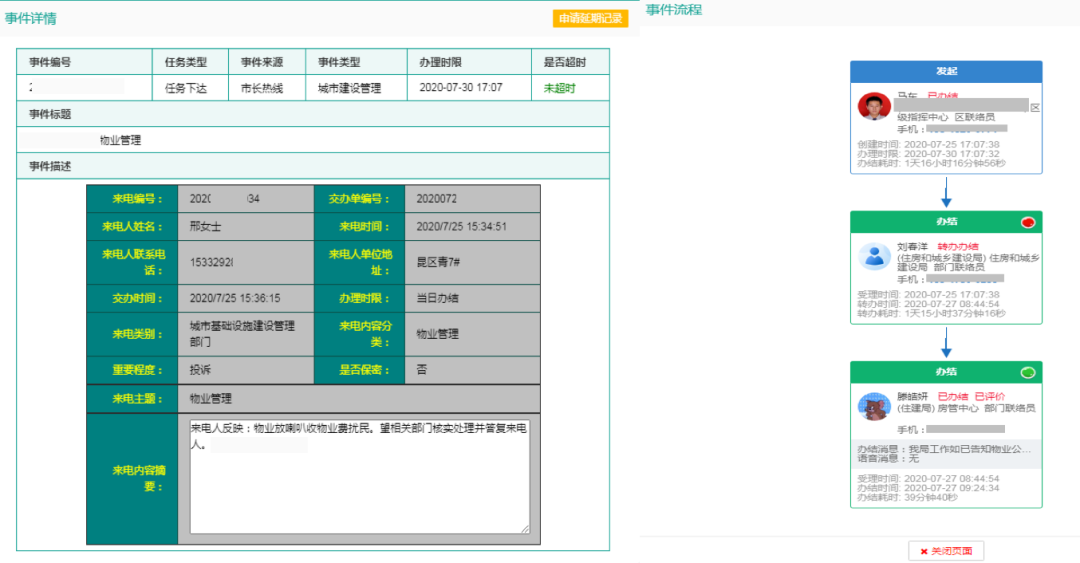Click the resize grip of the summary textarea

(525, 529)
